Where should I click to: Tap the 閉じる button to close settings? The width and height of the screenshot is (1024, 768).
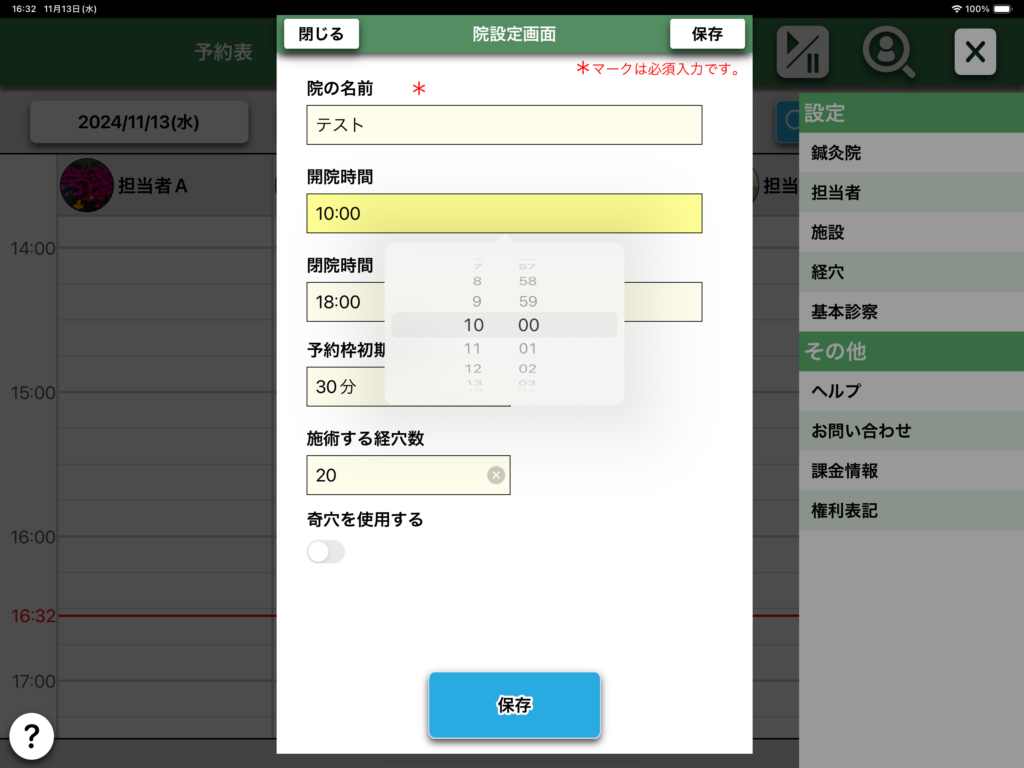click(x=321, y=34)
